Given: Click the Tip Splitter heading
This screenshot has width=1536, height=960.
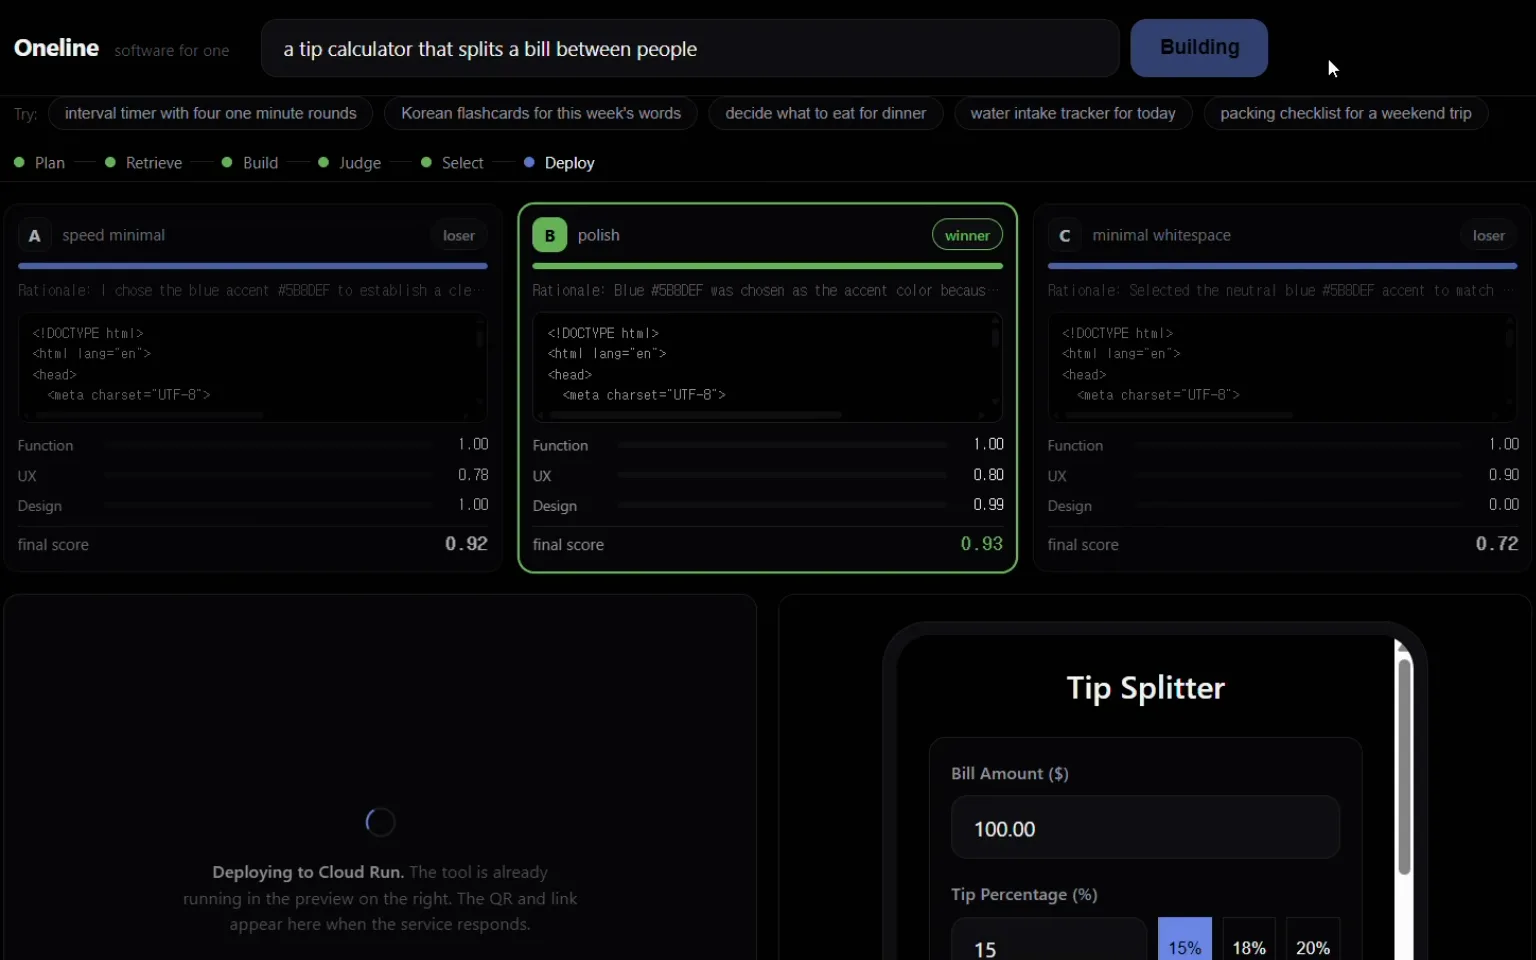Looking at the screenshot, I should tap(1145, 688).
